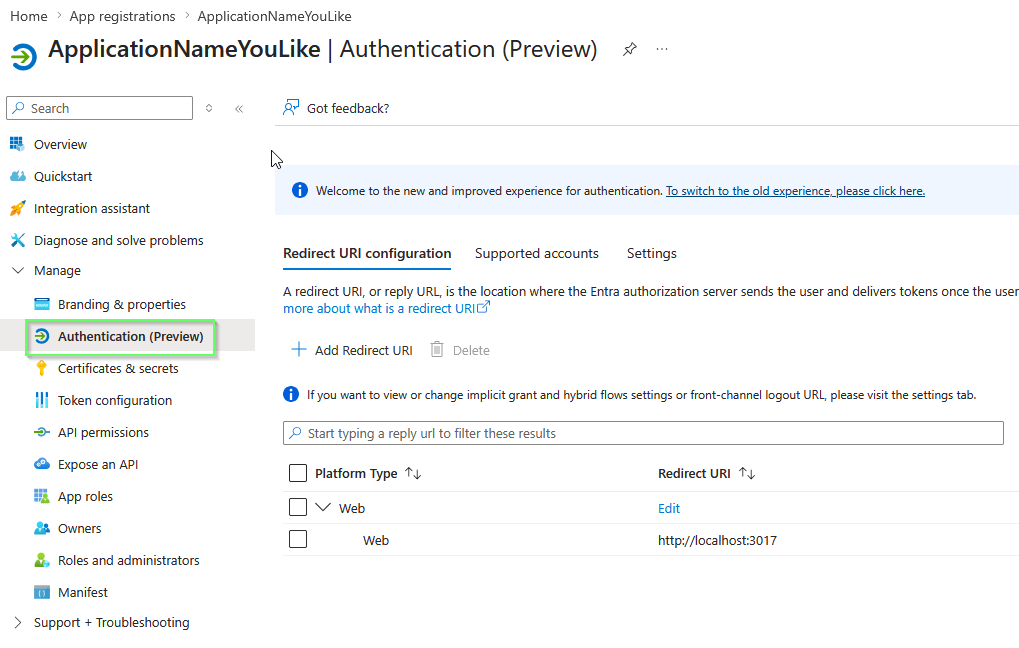Edit the Web platform redirect URIs
Screen dimensions: 1019x648
point(668,507)
